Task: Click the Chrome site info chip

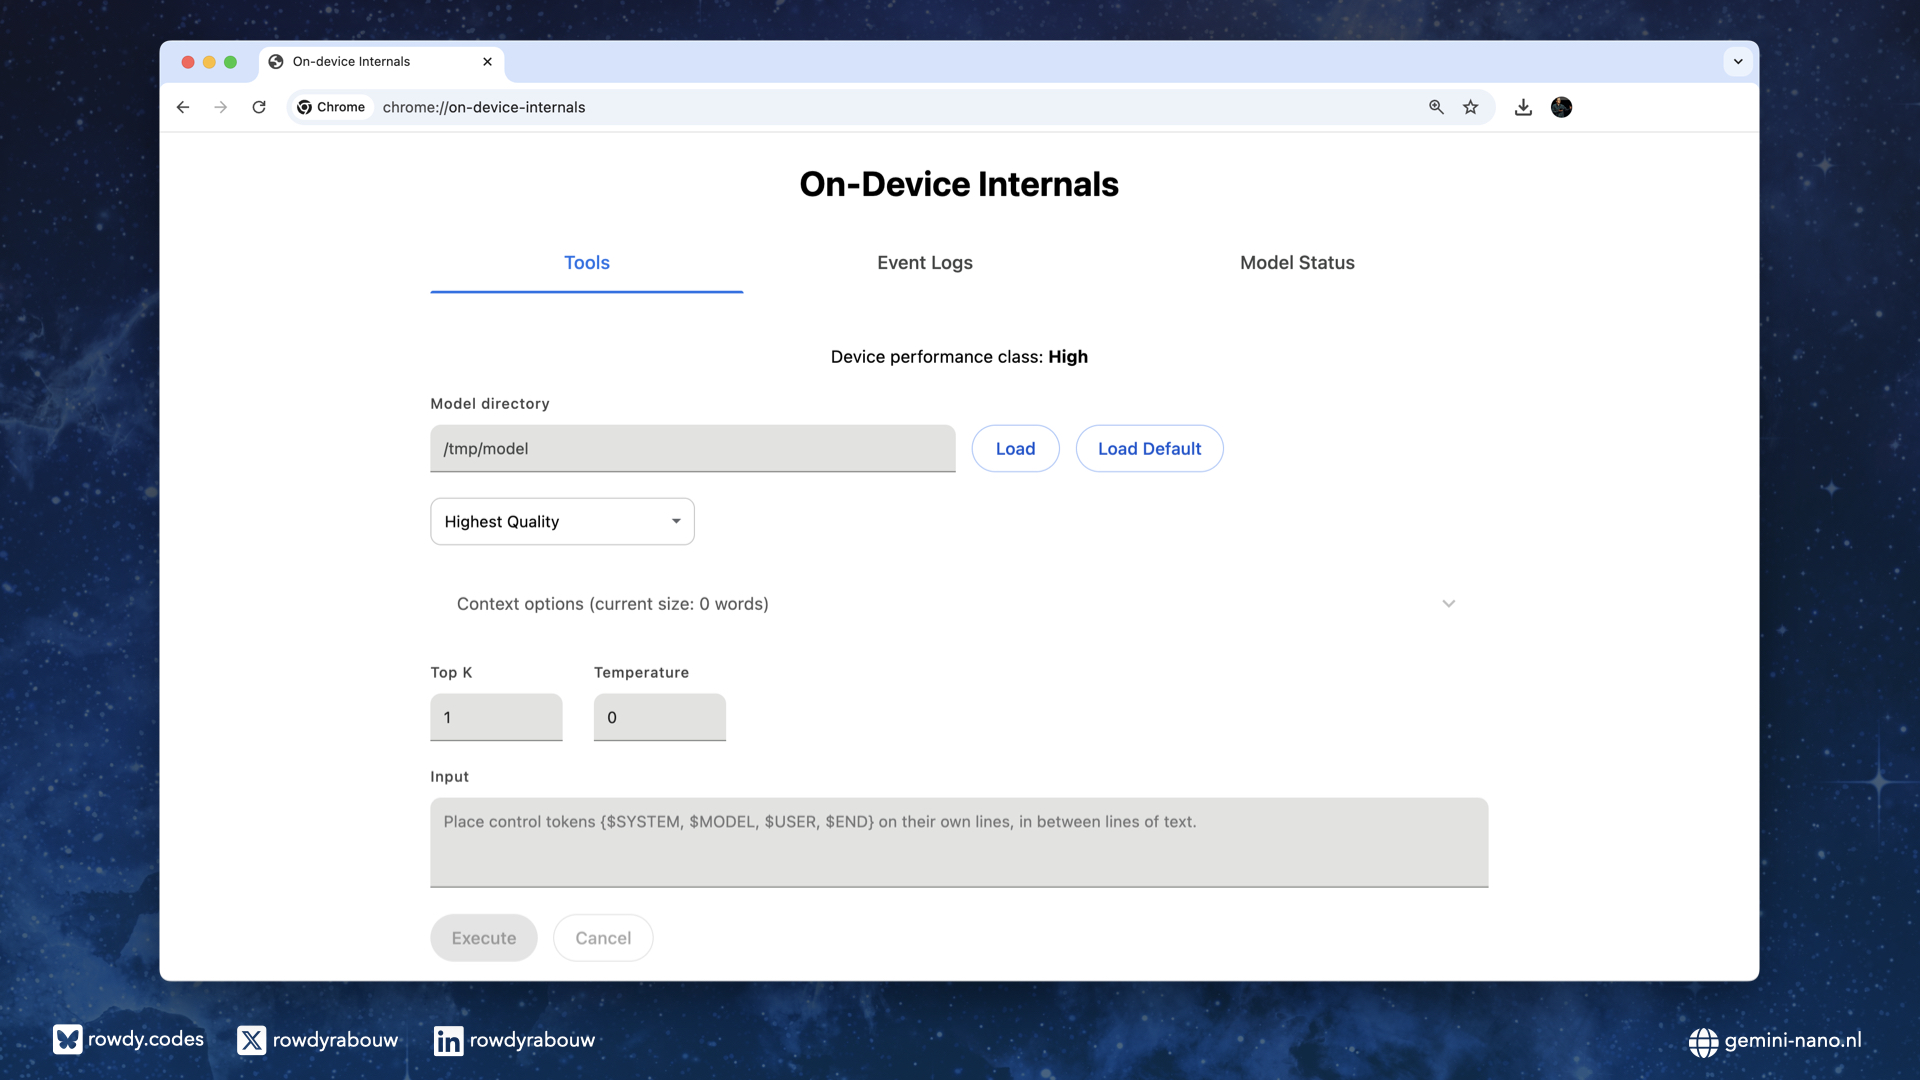Action: [x=332, y=107]
